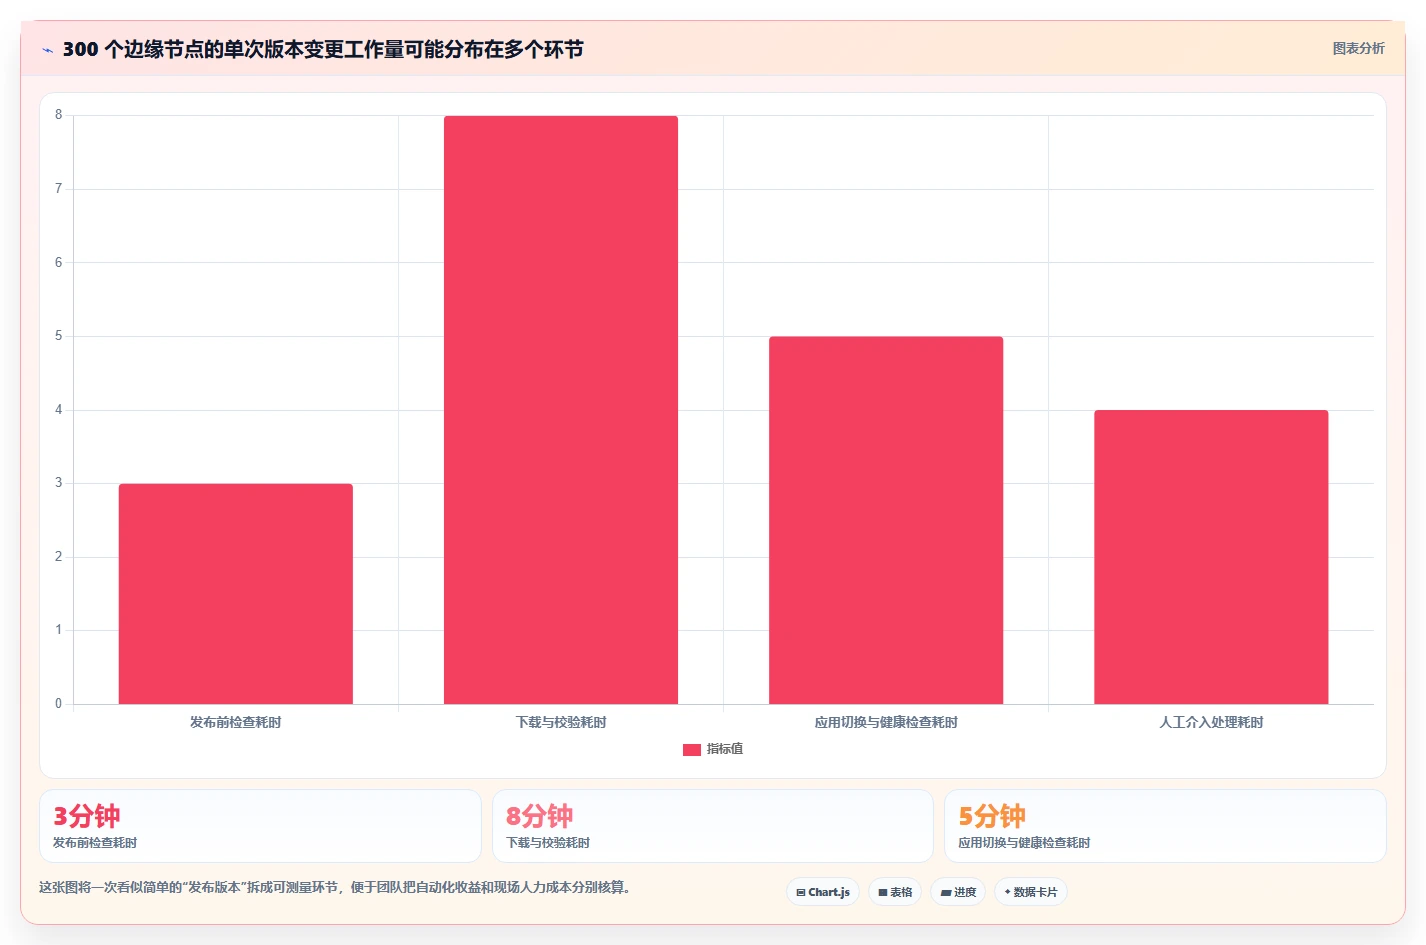Click the x-axis label 下载与校验耗时
The width and height of the screenshot is (1426, 945).
pyautogui.click(x=561, y=722)
